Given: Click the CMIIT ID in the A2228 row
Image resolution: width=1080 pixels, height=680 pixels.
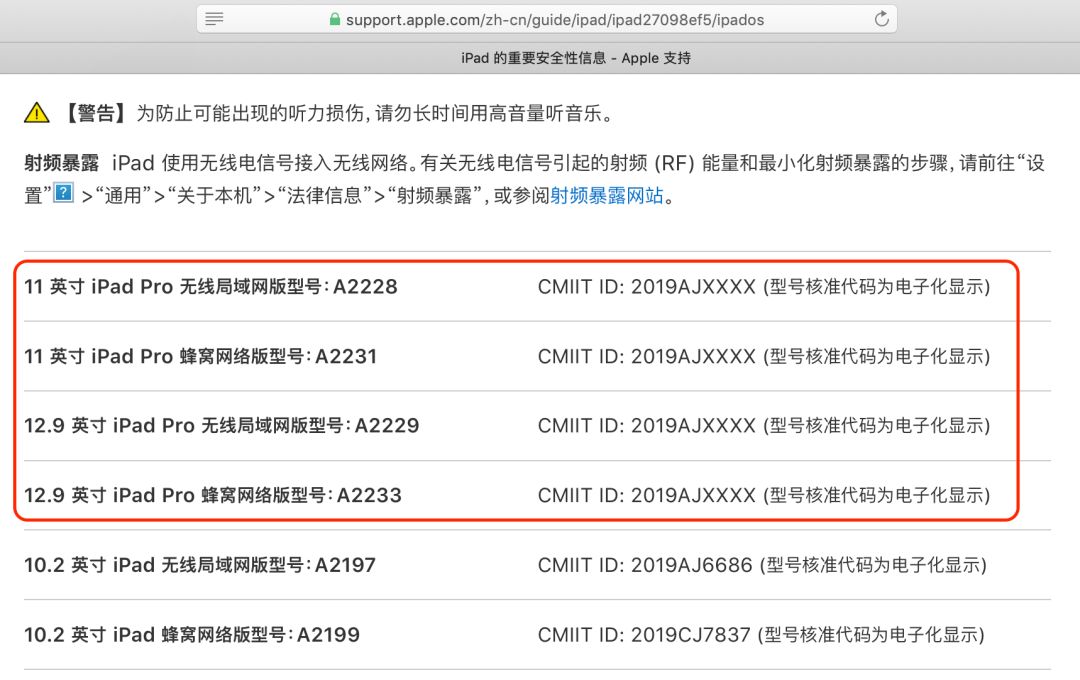Looking at the screenshot, I should [x=764, y=287].
